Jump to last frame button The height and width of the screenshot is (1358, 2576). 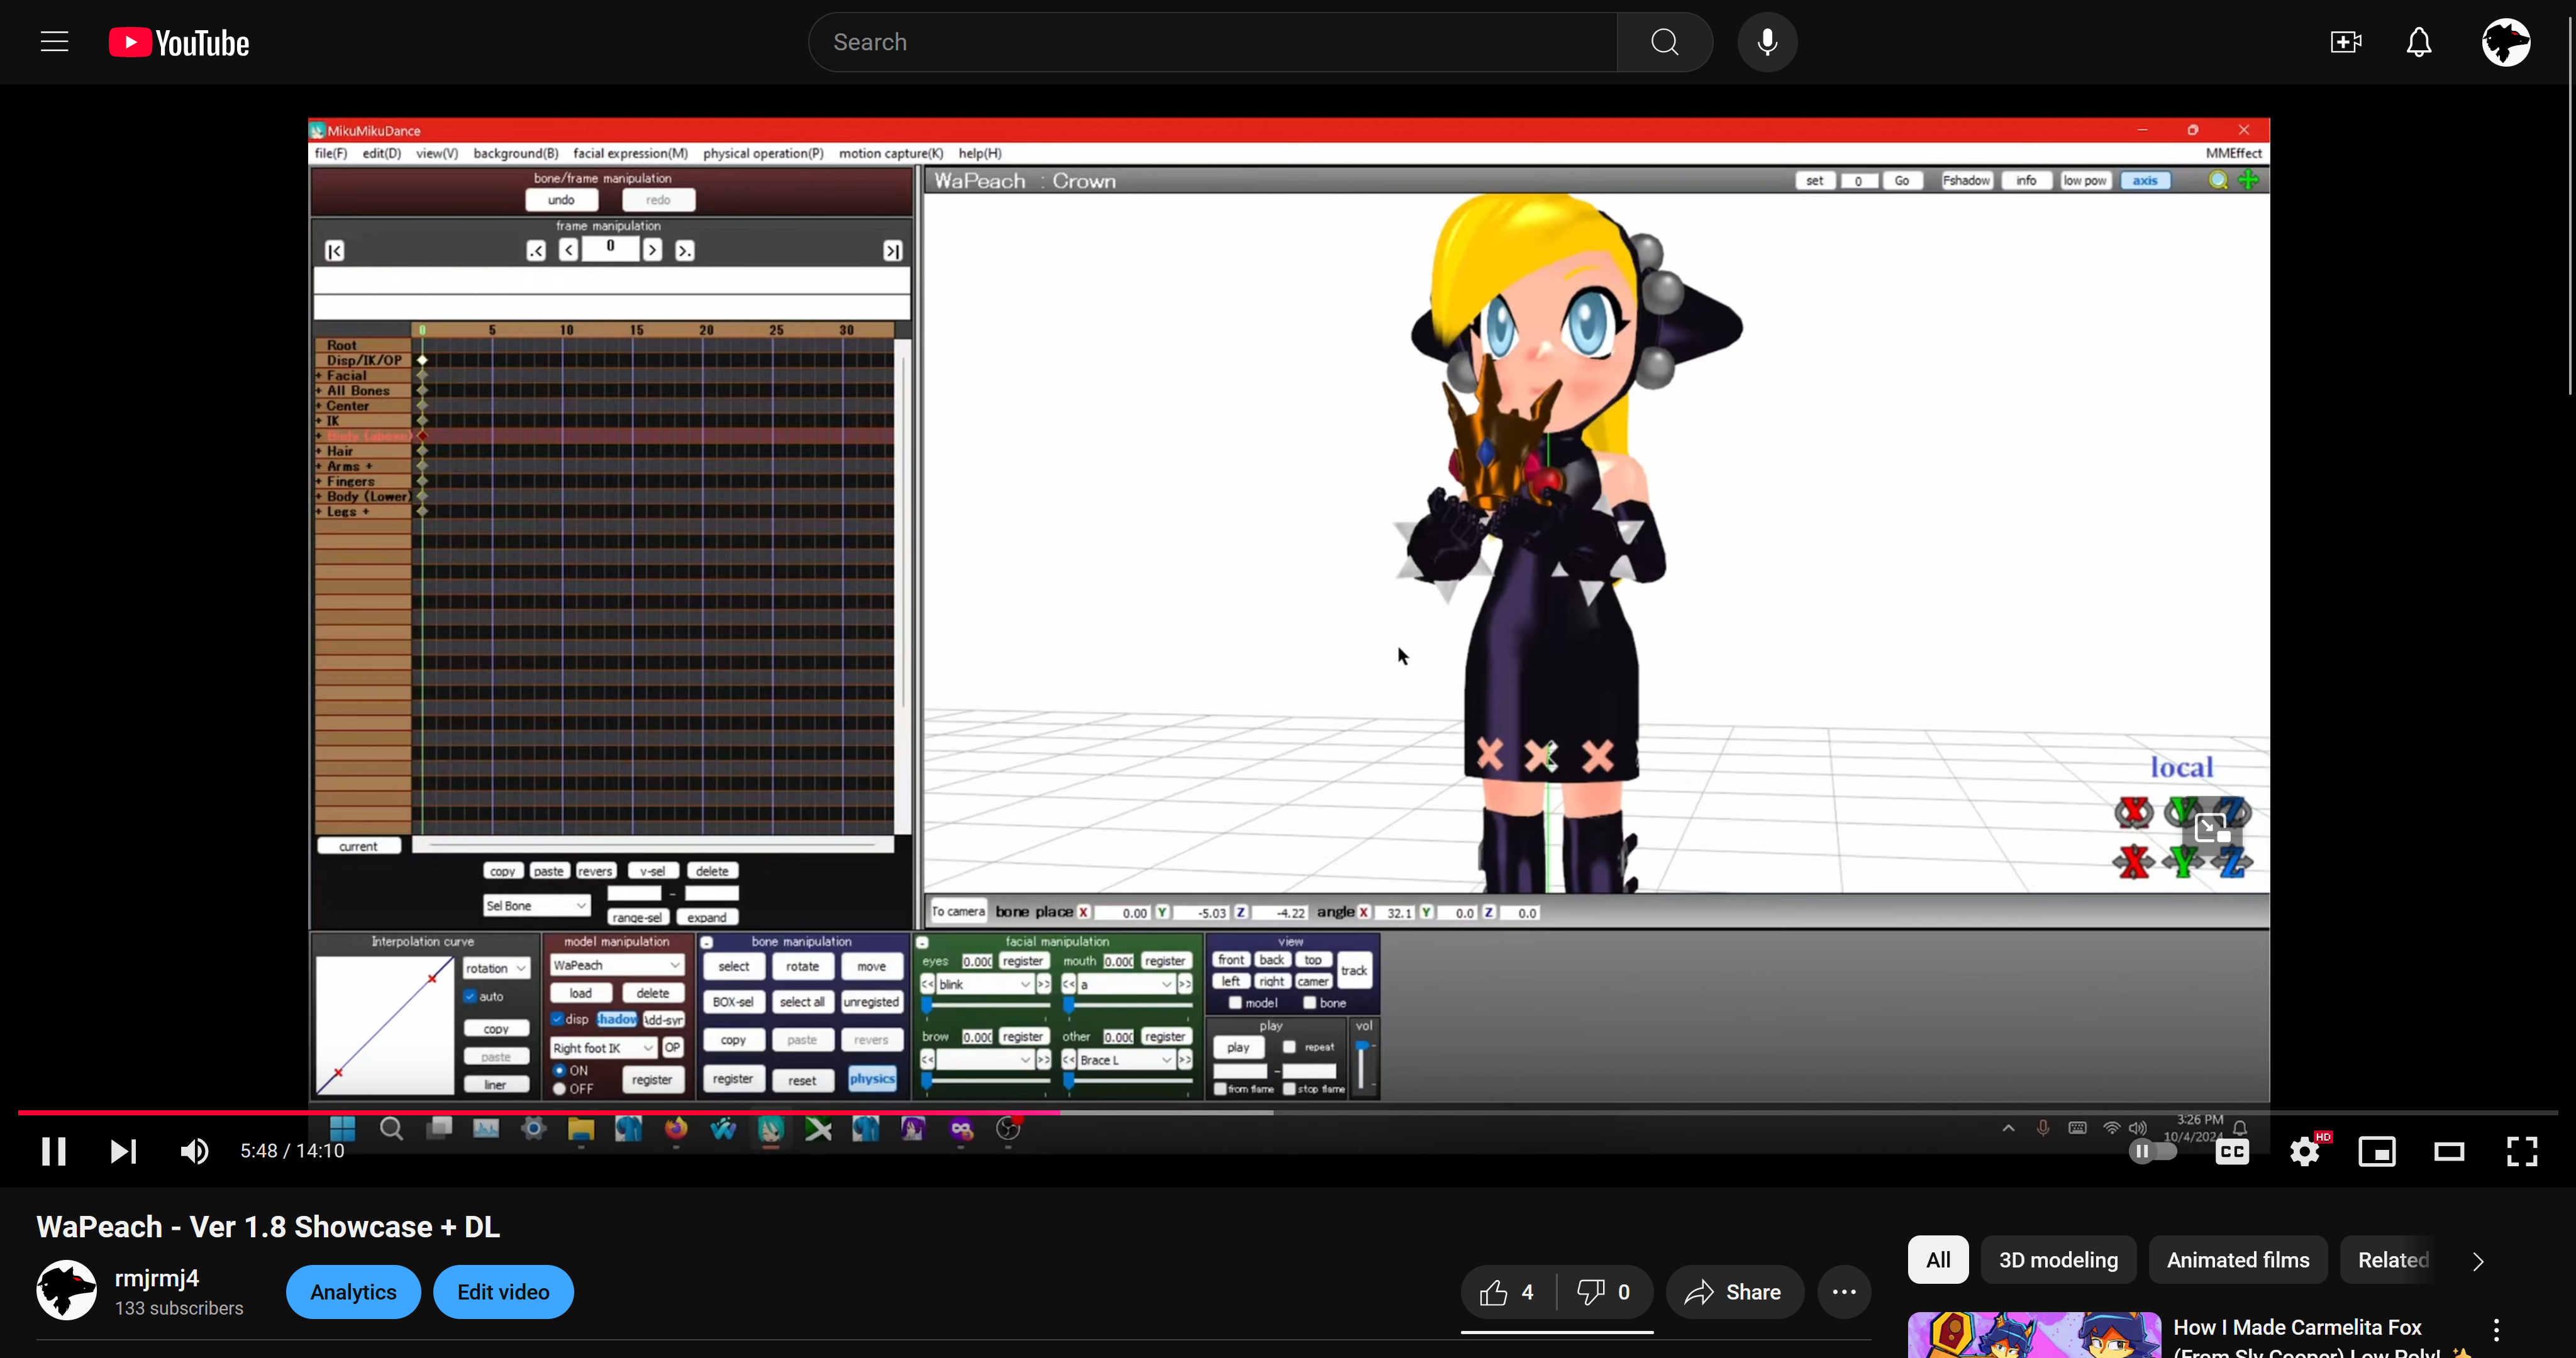[892, 251]
